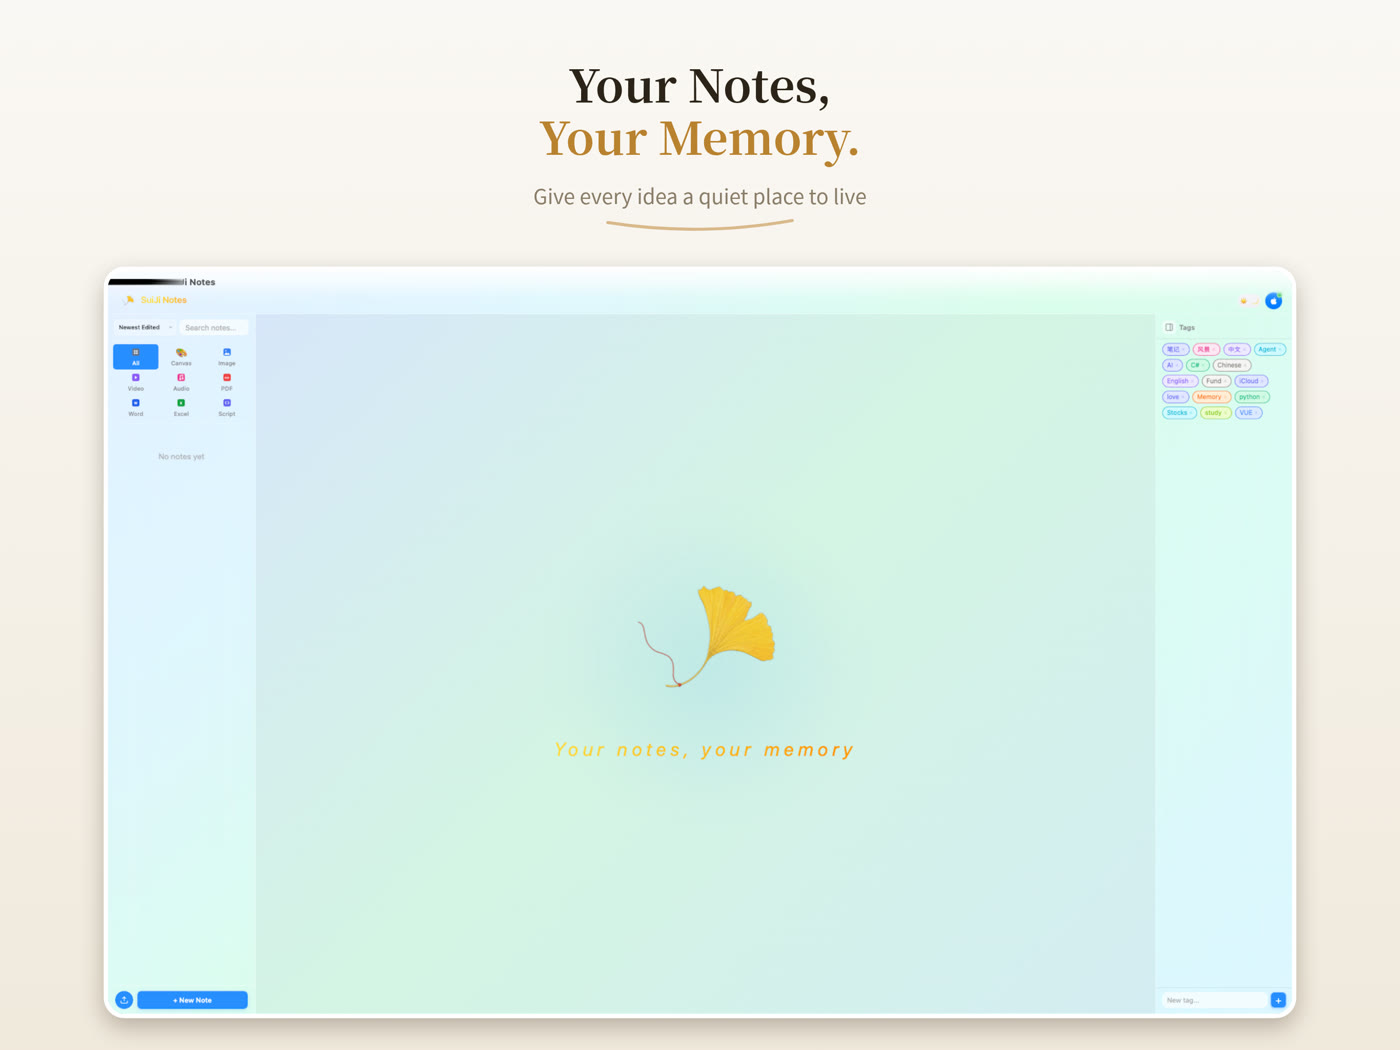Viewport: 1400px width, 1050px height.
Task: Select the love tag
Action: coord(1176,397)
